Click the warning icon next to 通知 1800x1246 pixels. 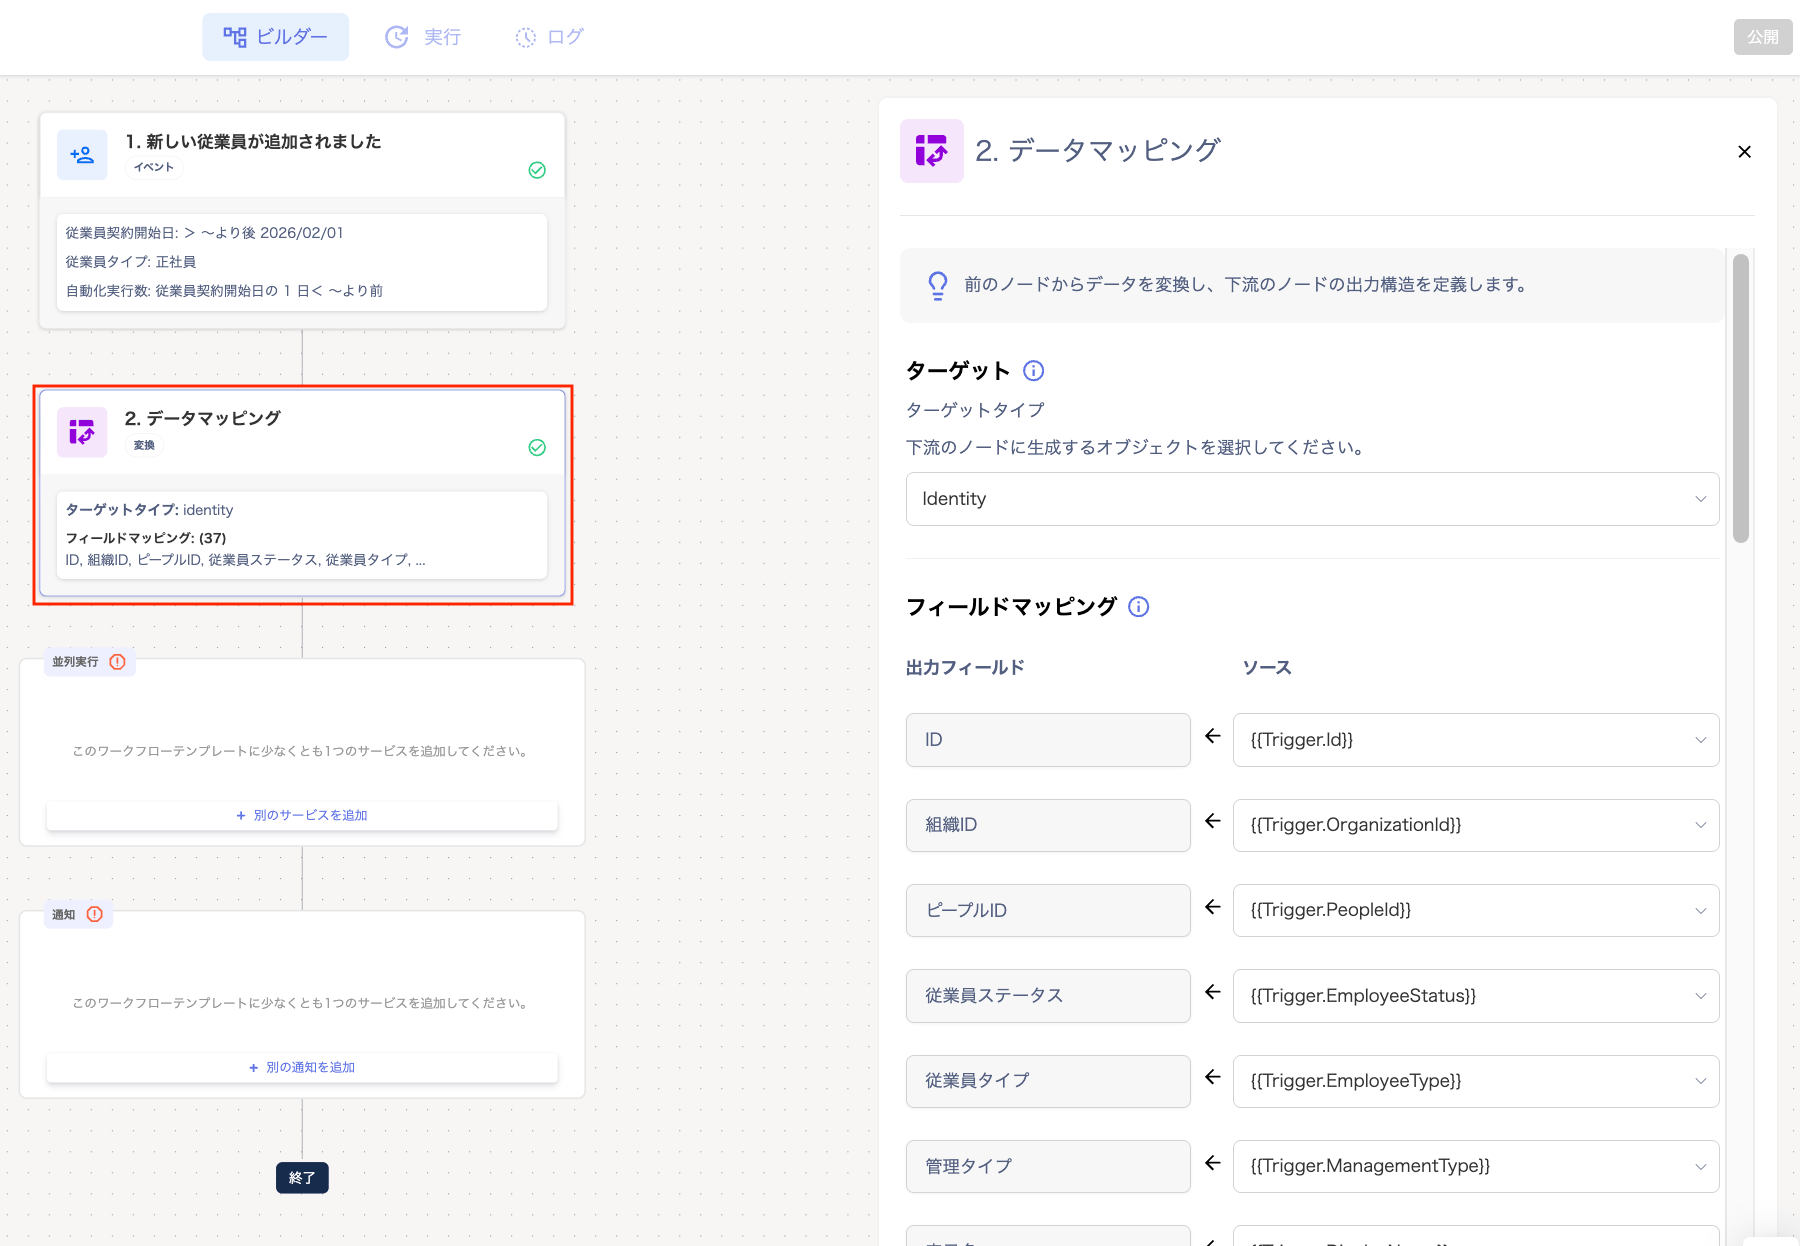point(95,914)
